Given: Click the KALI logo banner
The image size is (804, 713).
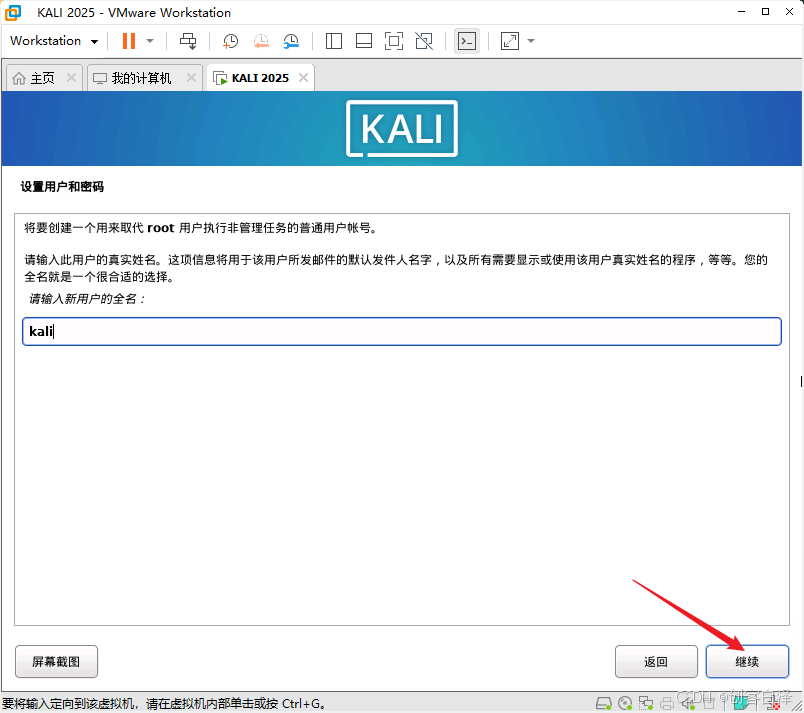Looking at the screenshot, I should pos(402,129).
